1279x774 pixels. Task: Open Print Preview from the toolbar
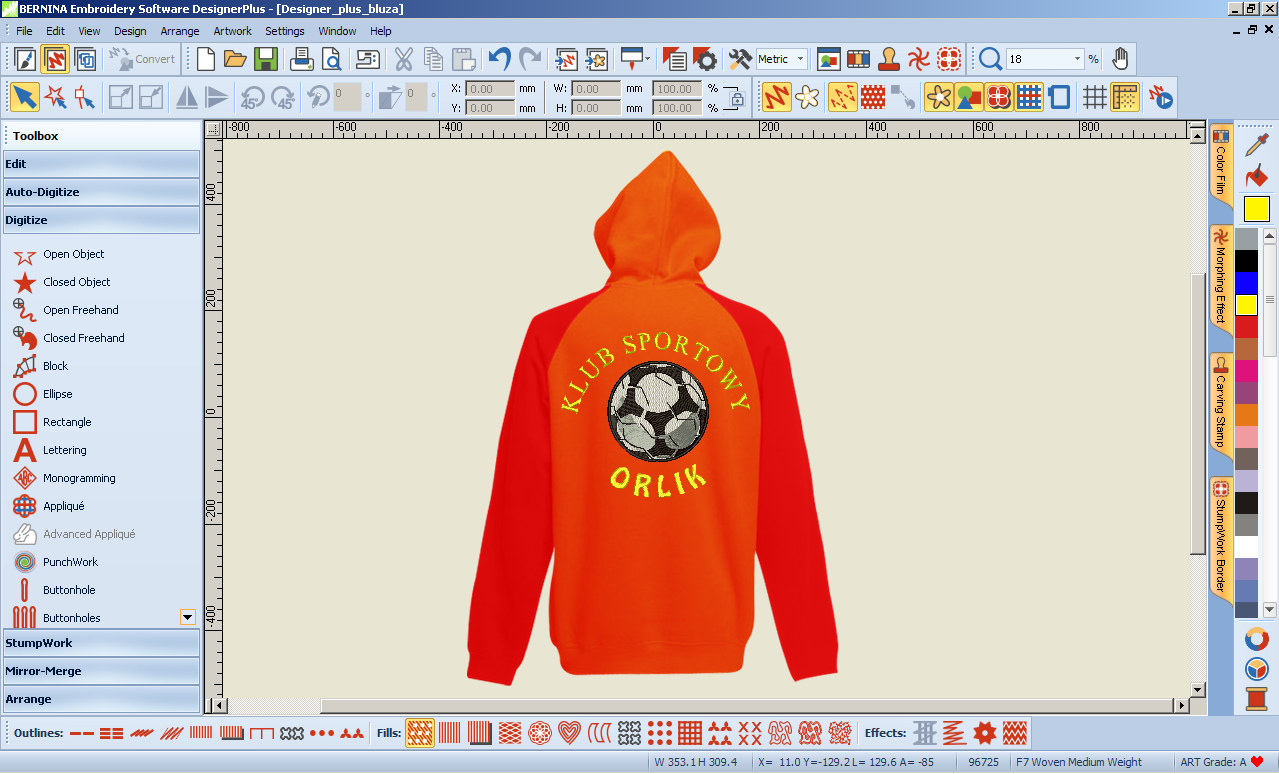331,59
